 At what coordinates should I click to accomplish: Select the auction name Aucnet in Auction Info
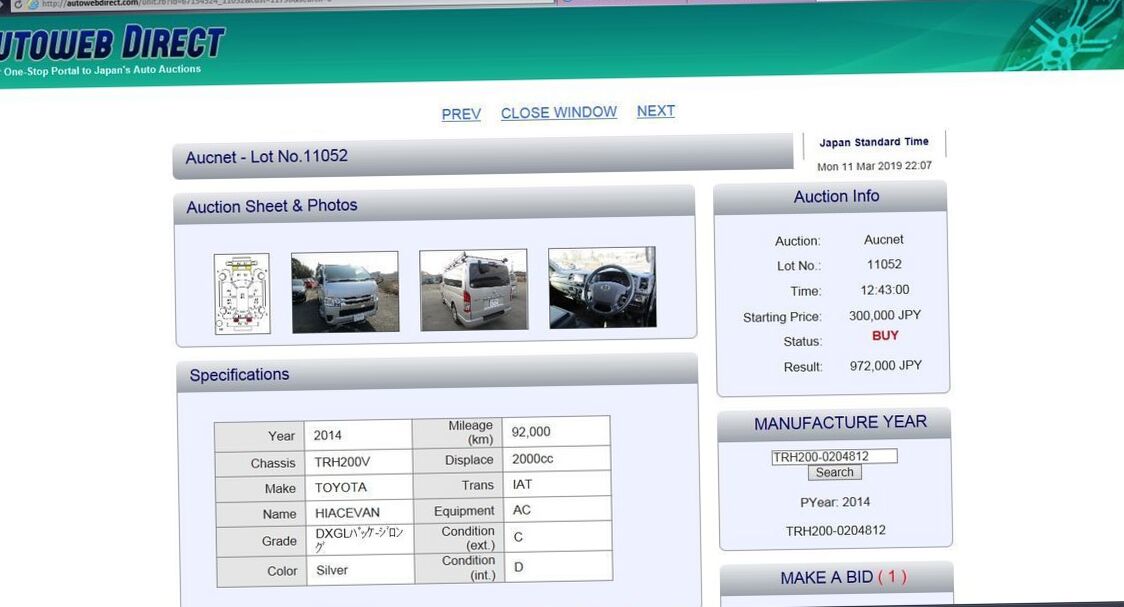click(883, 240)
